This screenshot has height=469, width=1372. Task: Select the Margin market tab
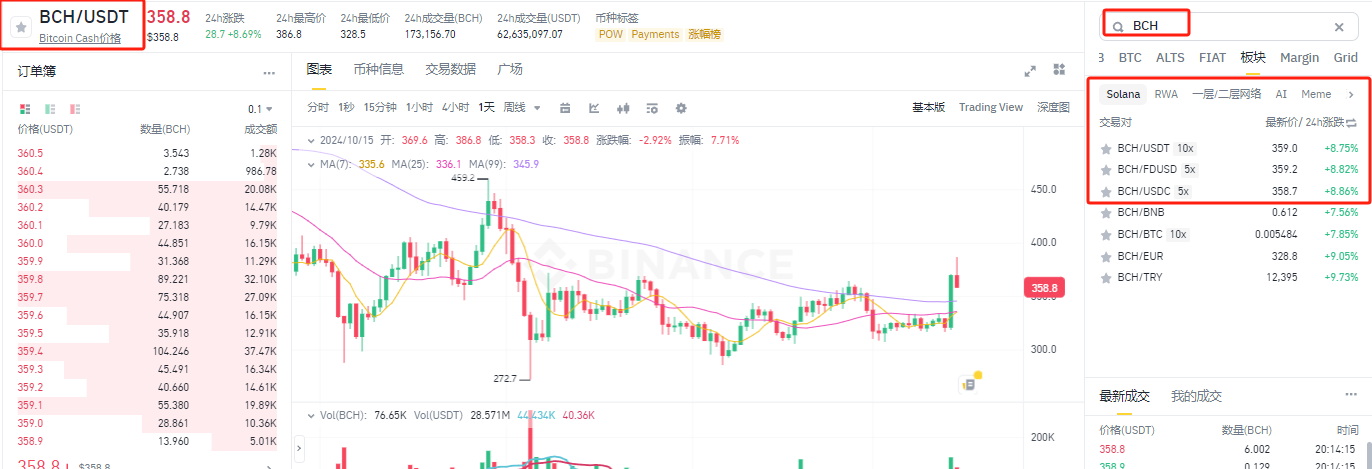coord(1299,58)
